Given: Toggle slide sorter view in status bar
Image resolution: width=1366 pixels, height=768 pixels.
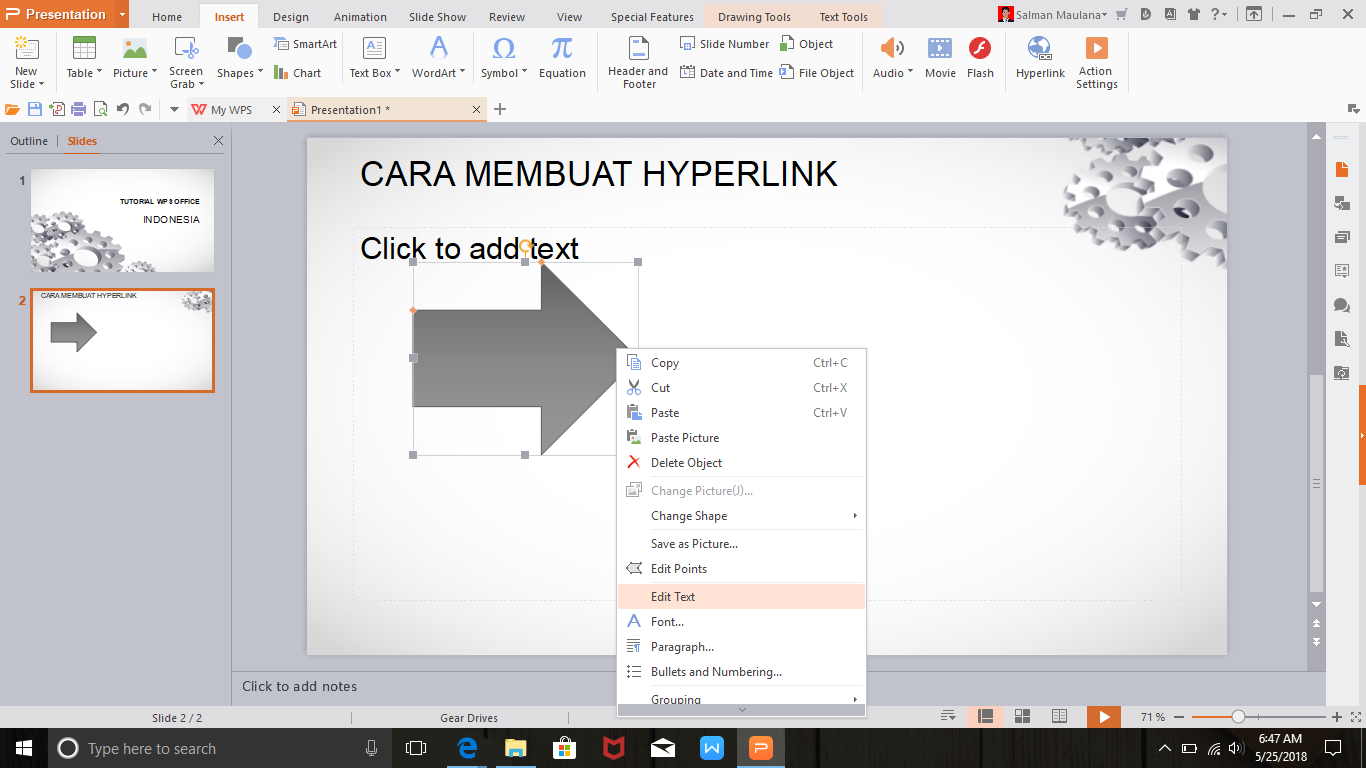Looking at the screenshot, I should [x=1021, y=716].
